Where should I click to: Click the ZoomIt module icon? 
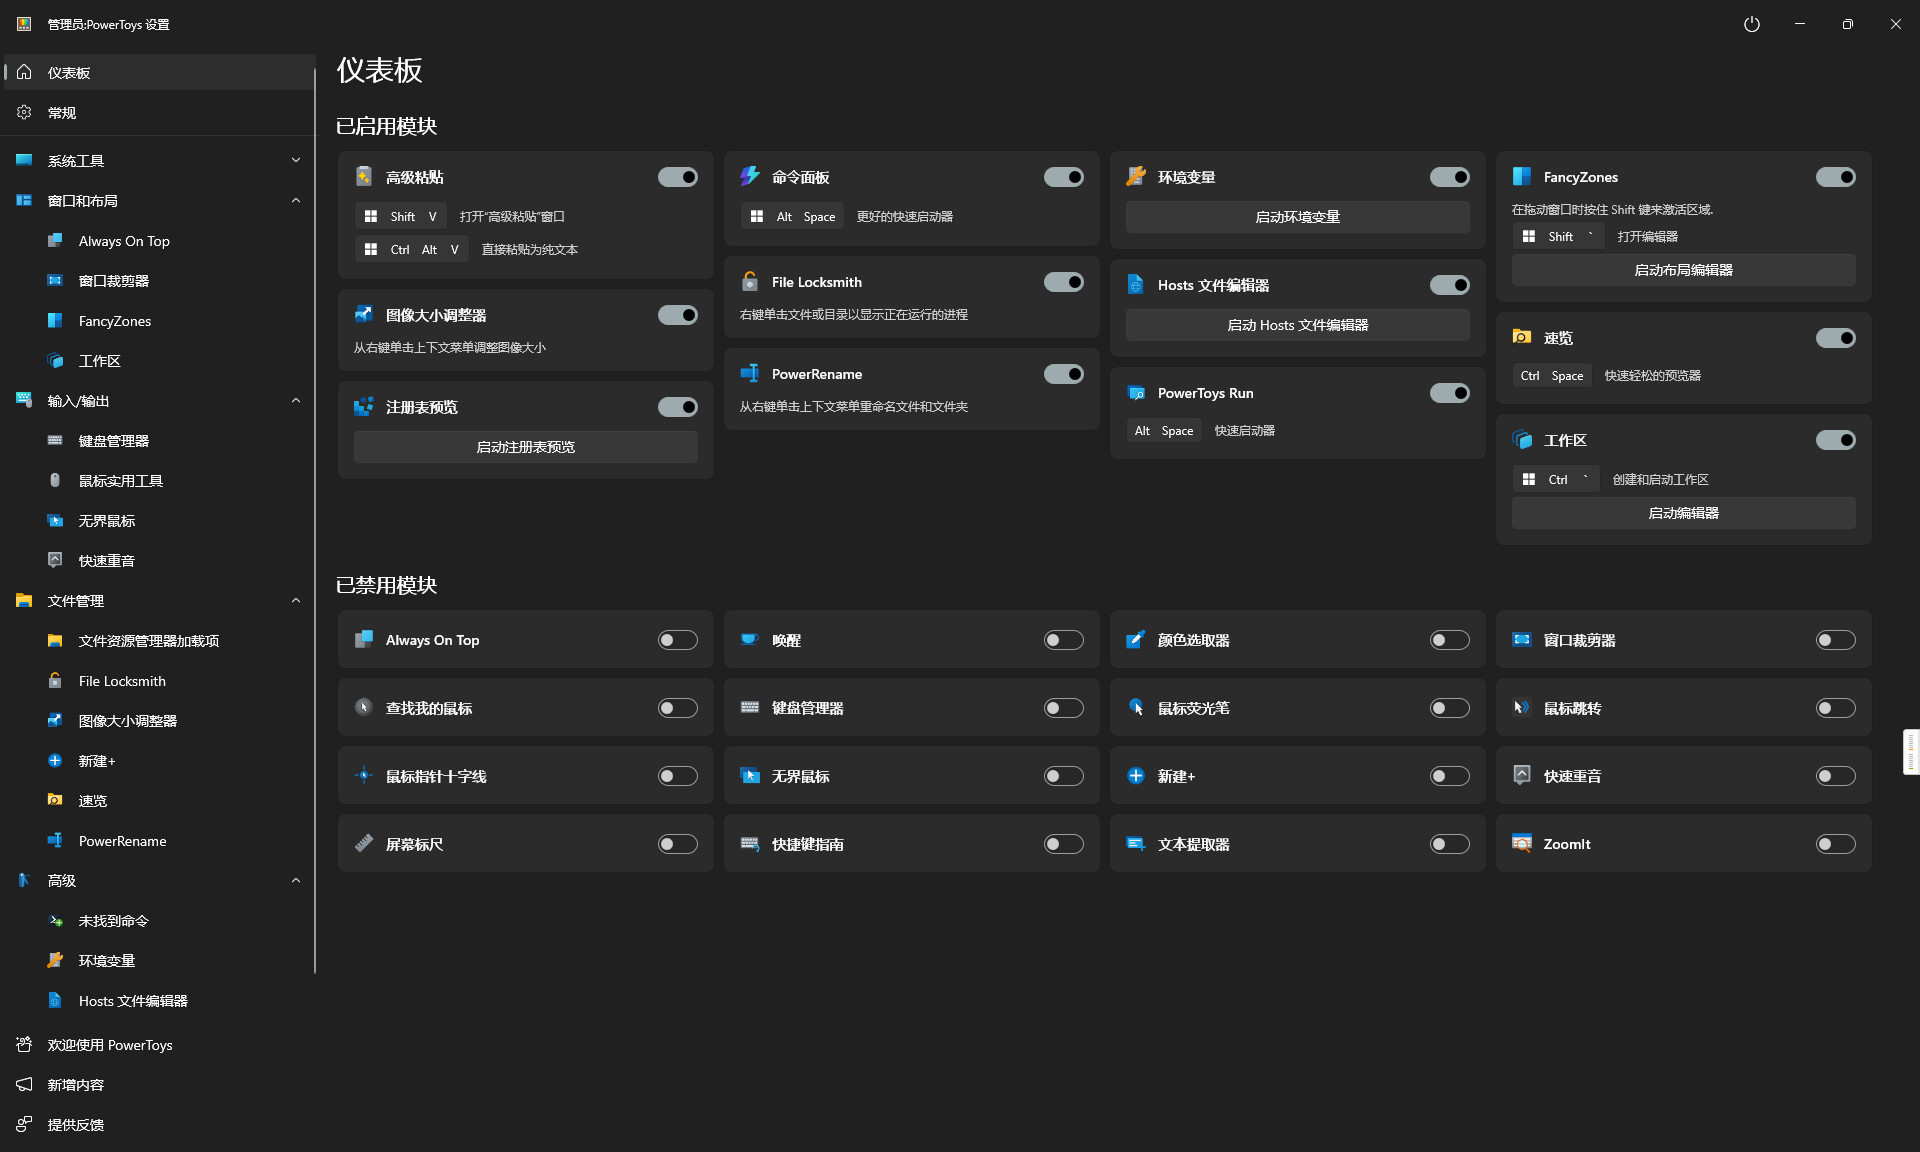[1521, 844]
